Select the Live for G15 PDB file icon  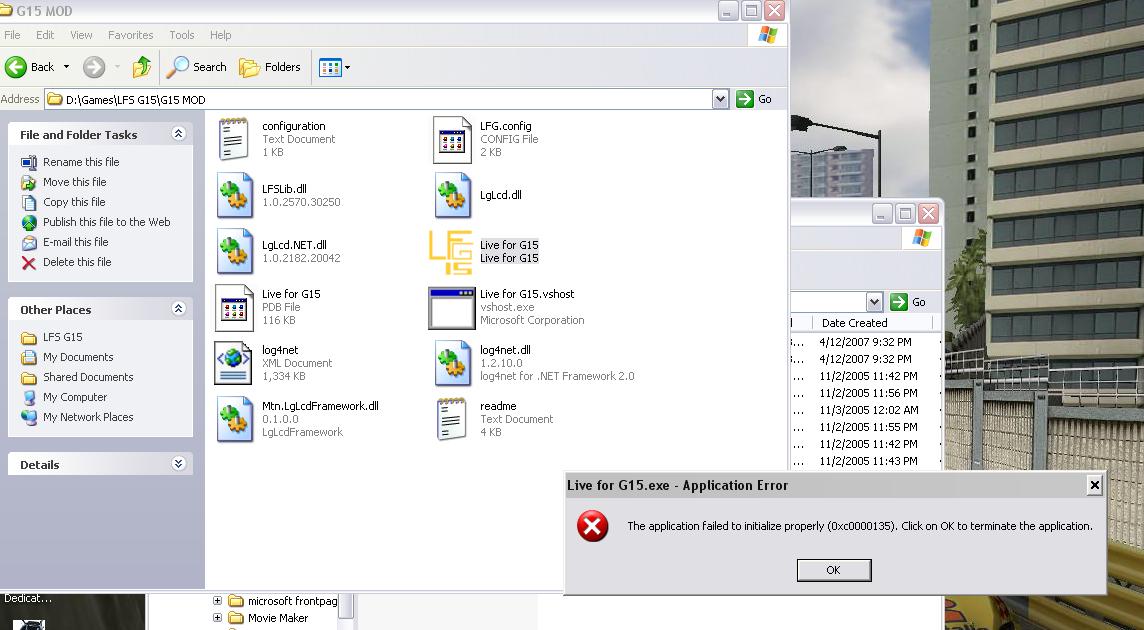coord(234,307)
